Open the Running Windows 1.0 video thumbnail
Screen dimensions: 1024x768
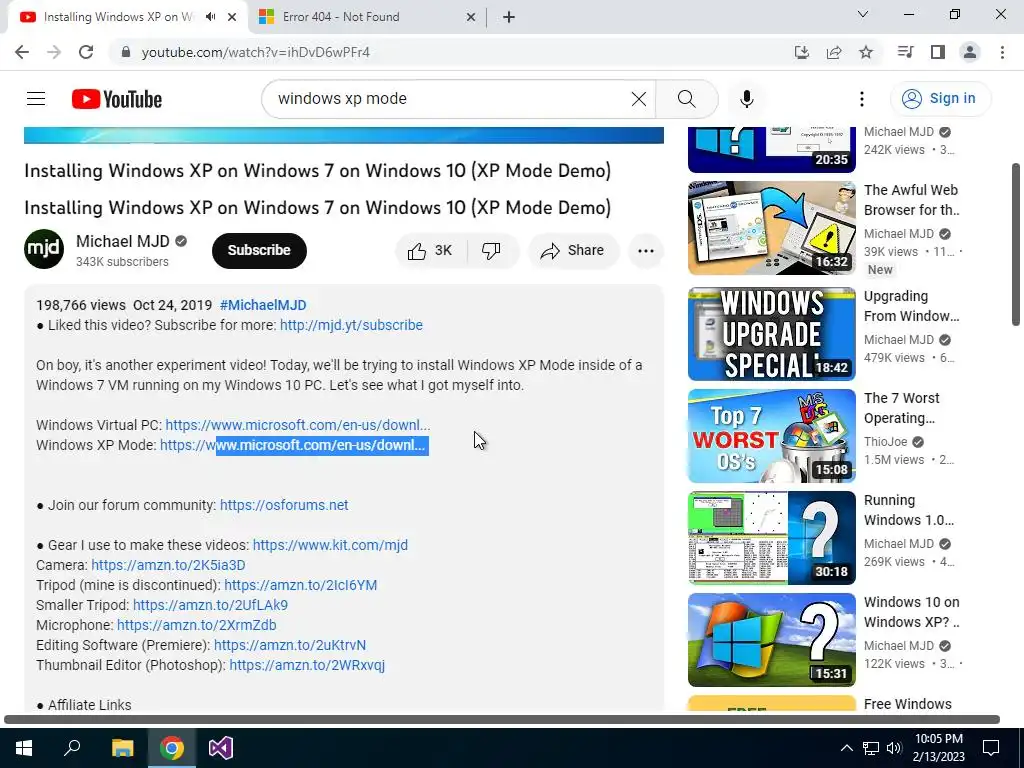point(771,538)
